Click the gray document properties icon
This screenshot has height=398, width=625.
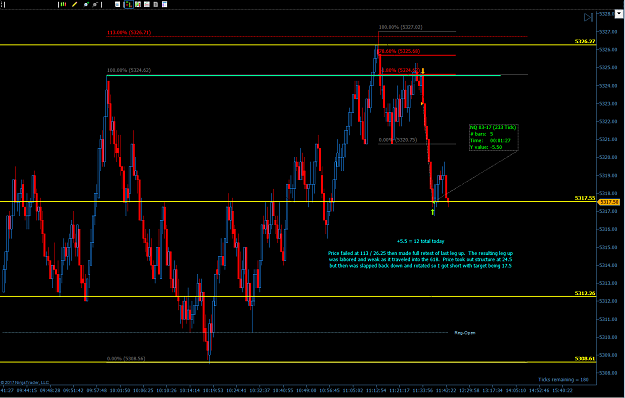156,4
